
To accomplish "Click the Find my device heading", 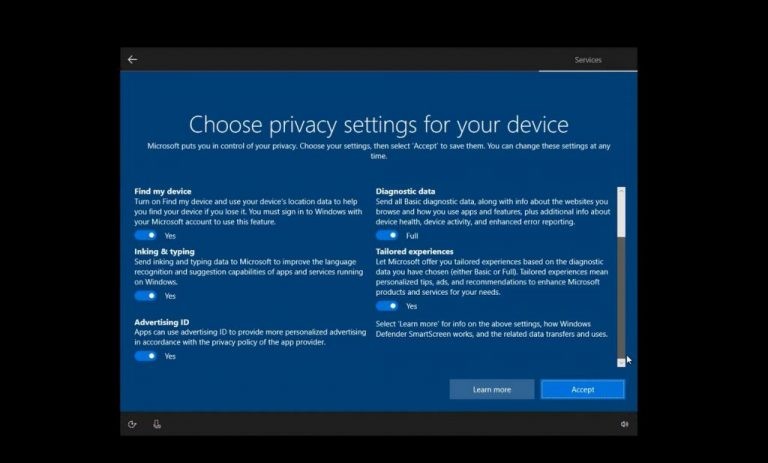I will pyautogui.click(x=163, y=192).
